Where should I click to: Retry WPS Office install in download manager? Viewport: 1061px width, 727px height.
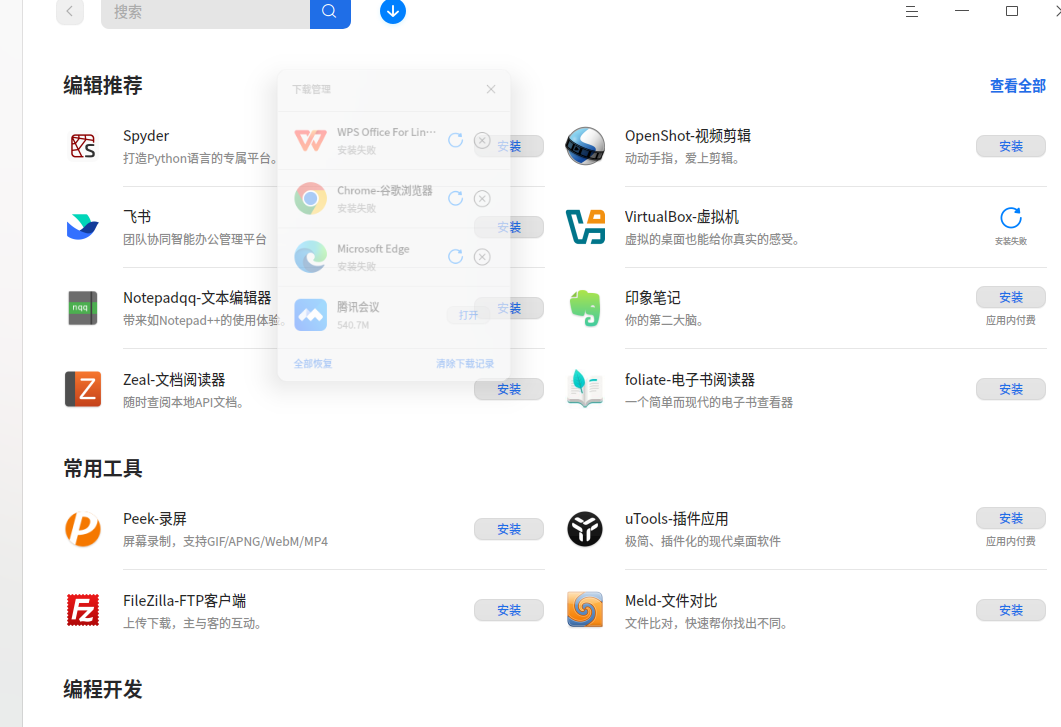pos(455,140)
